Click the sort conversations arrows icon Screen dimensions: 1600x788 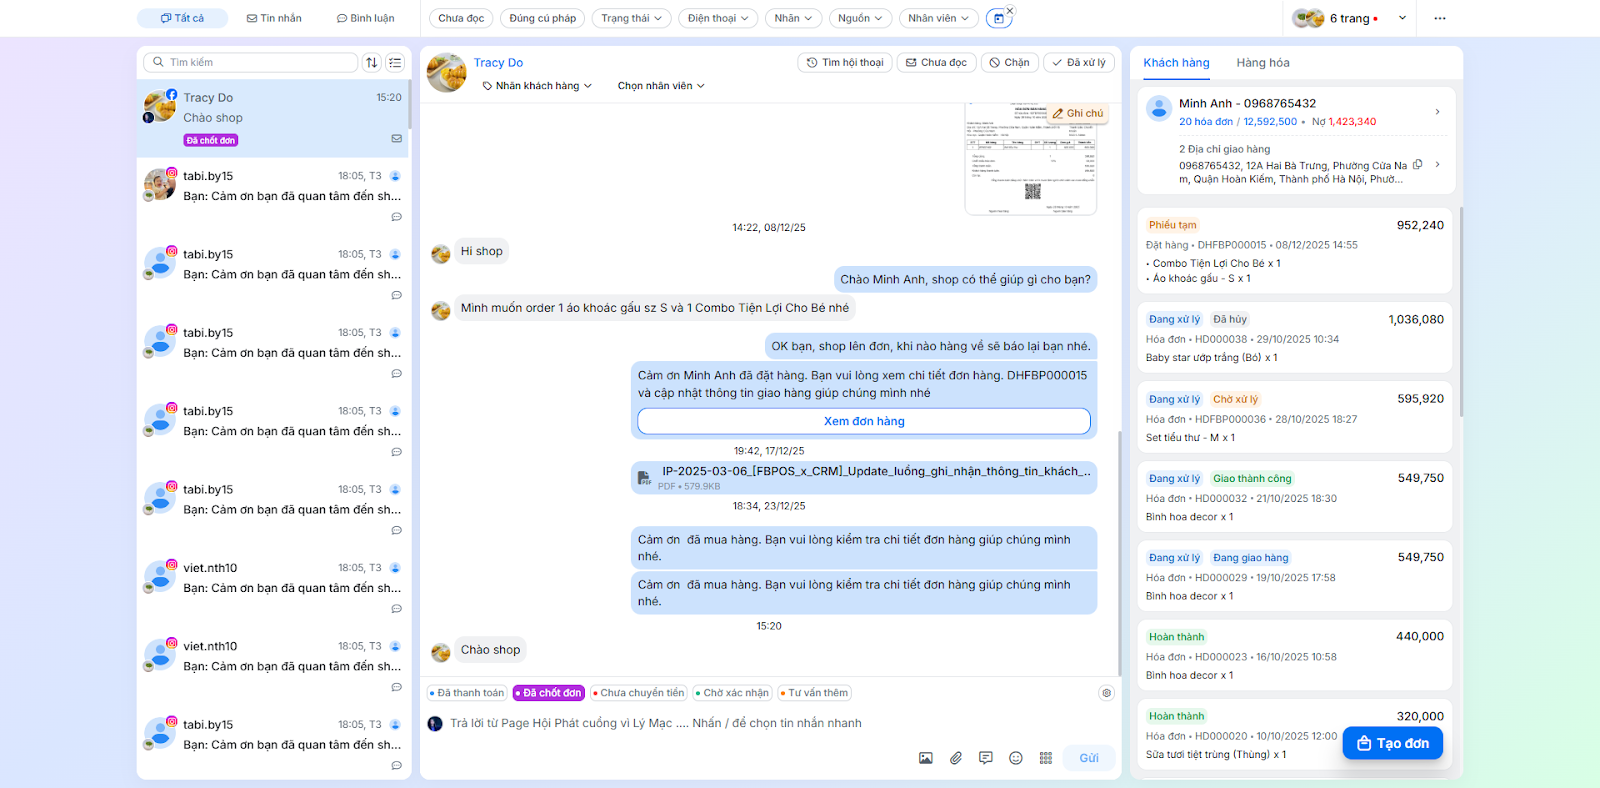point(372,62)
